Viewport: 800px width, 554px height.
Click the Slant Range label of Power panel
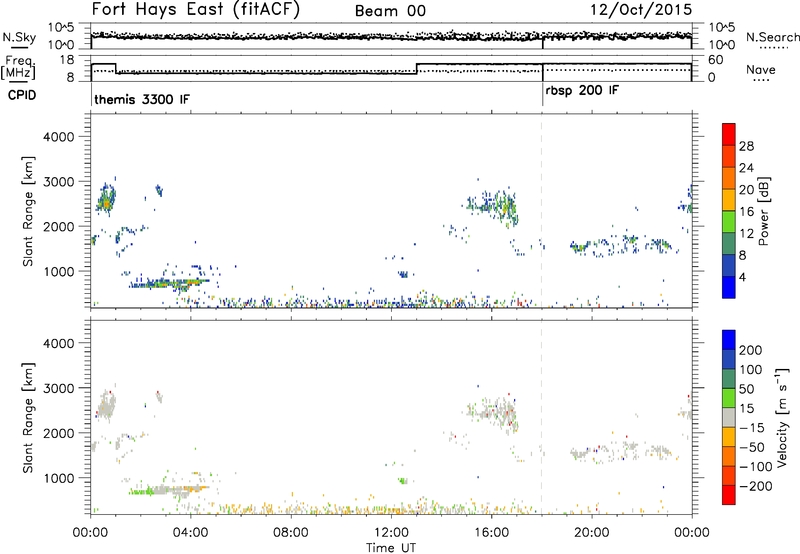coord(28,211)
